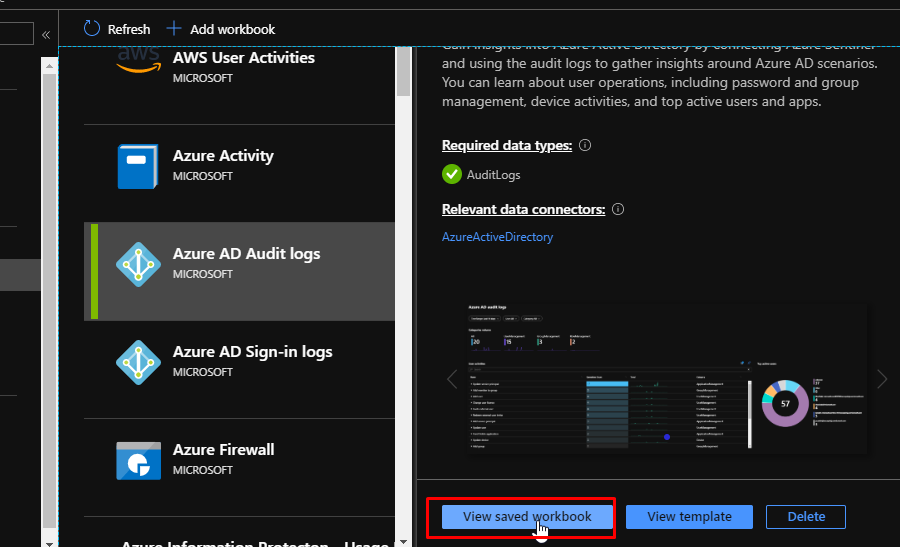Click the plus icon for Add workbook
The image size is (900, 547).
point(175,29)
